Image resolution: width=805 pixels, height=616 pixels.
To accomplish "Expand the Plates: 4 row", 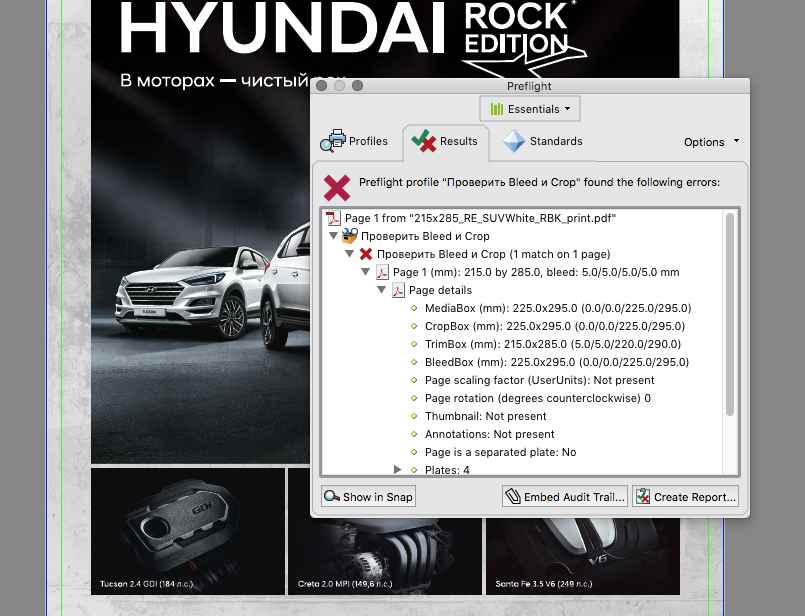I will [397, 469].
